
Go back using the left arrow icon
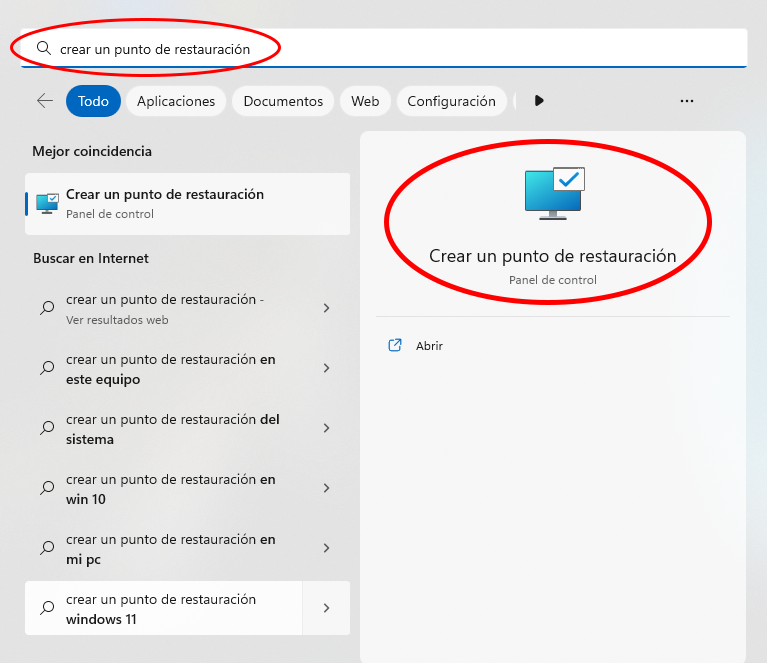(44, 101)
